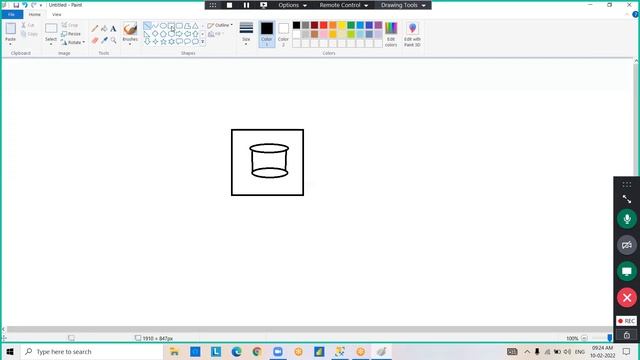Choose the Five-point star shape
640x360 pixels.
click(x=163, y=42)
